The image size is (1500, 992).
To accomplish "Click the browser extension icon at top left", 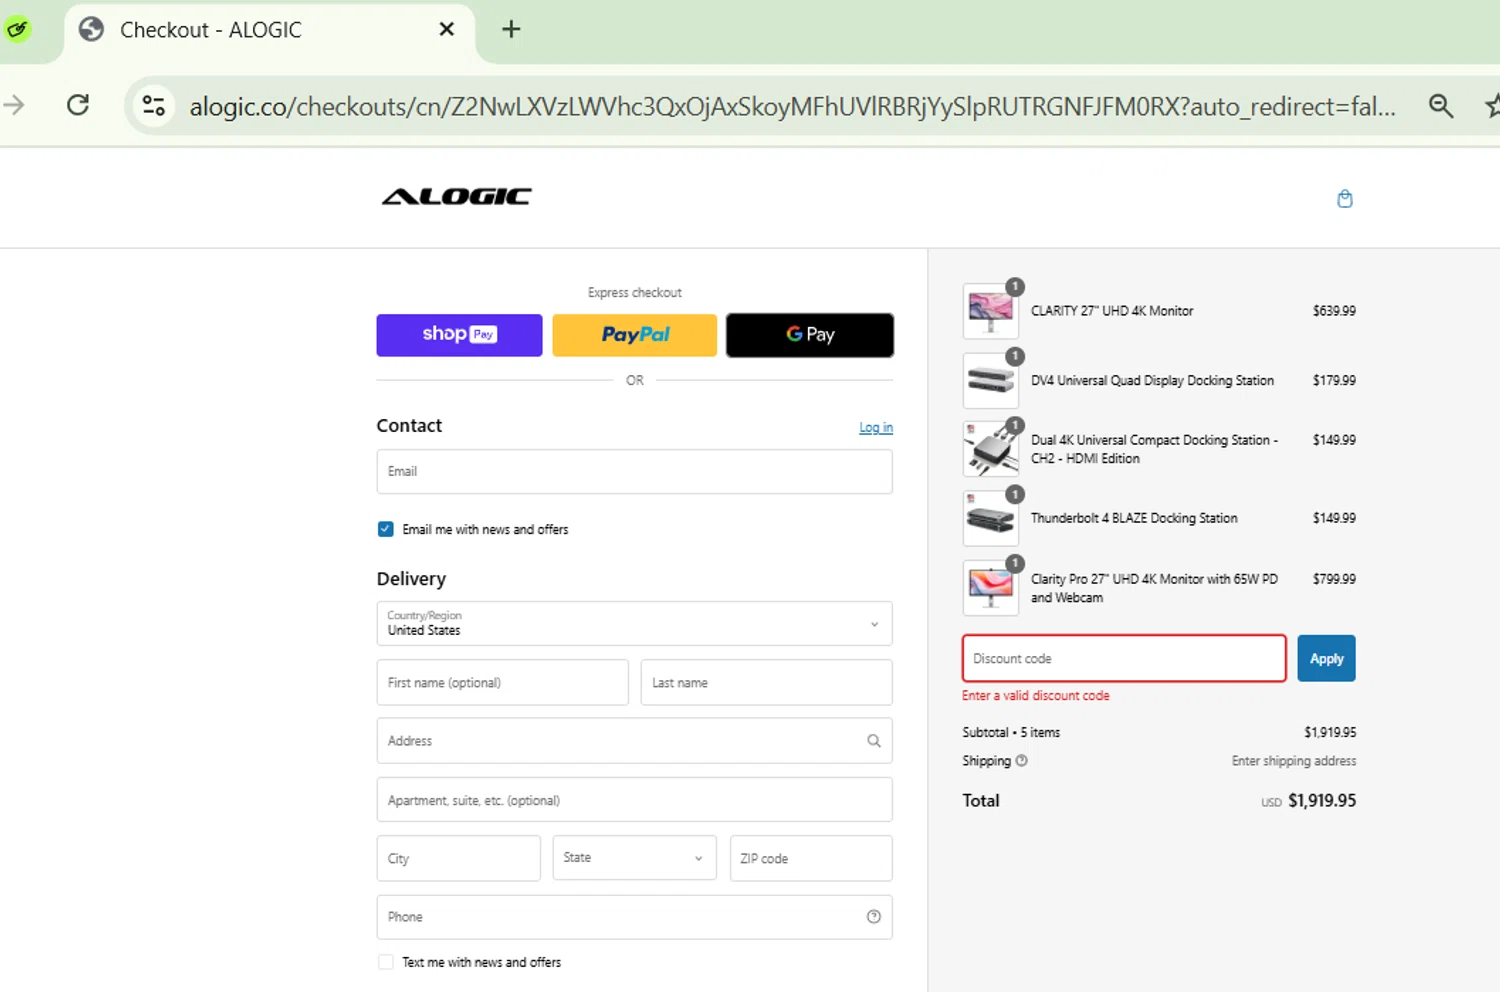I will click(17, 29).
